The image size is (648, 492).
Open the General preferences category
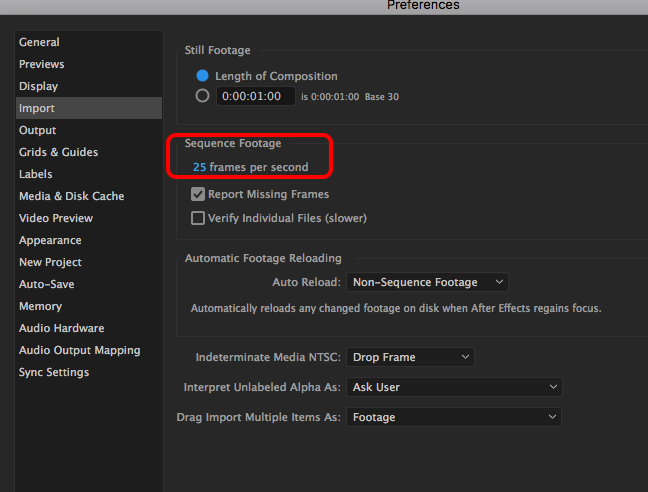coord(39,42)
